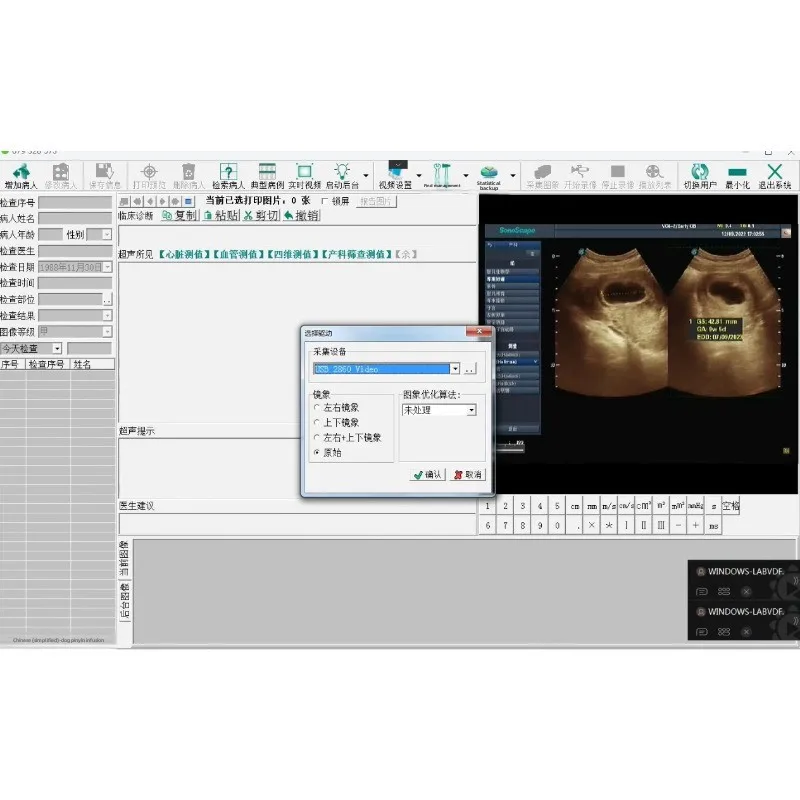
Task: Click 采集图象 capture image icon
Action: [542, 176]
